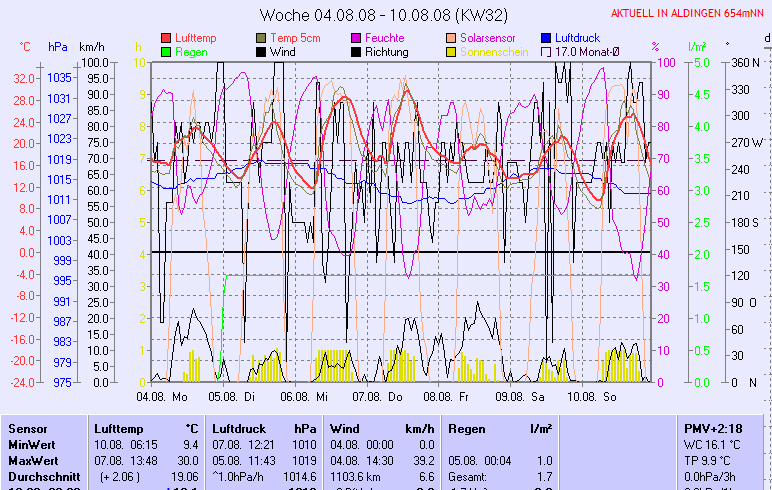Select the blue Luftdruck legend swatch
The height and width of the screenshot is (490, 772).
(x=547, y=37)
